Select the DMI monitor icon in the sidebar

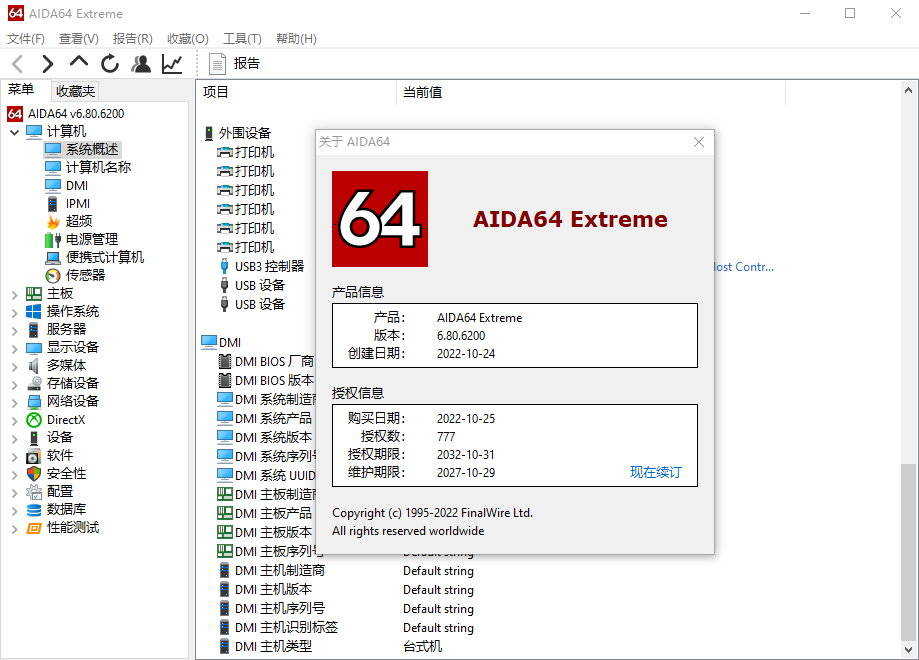click(53, 185)
